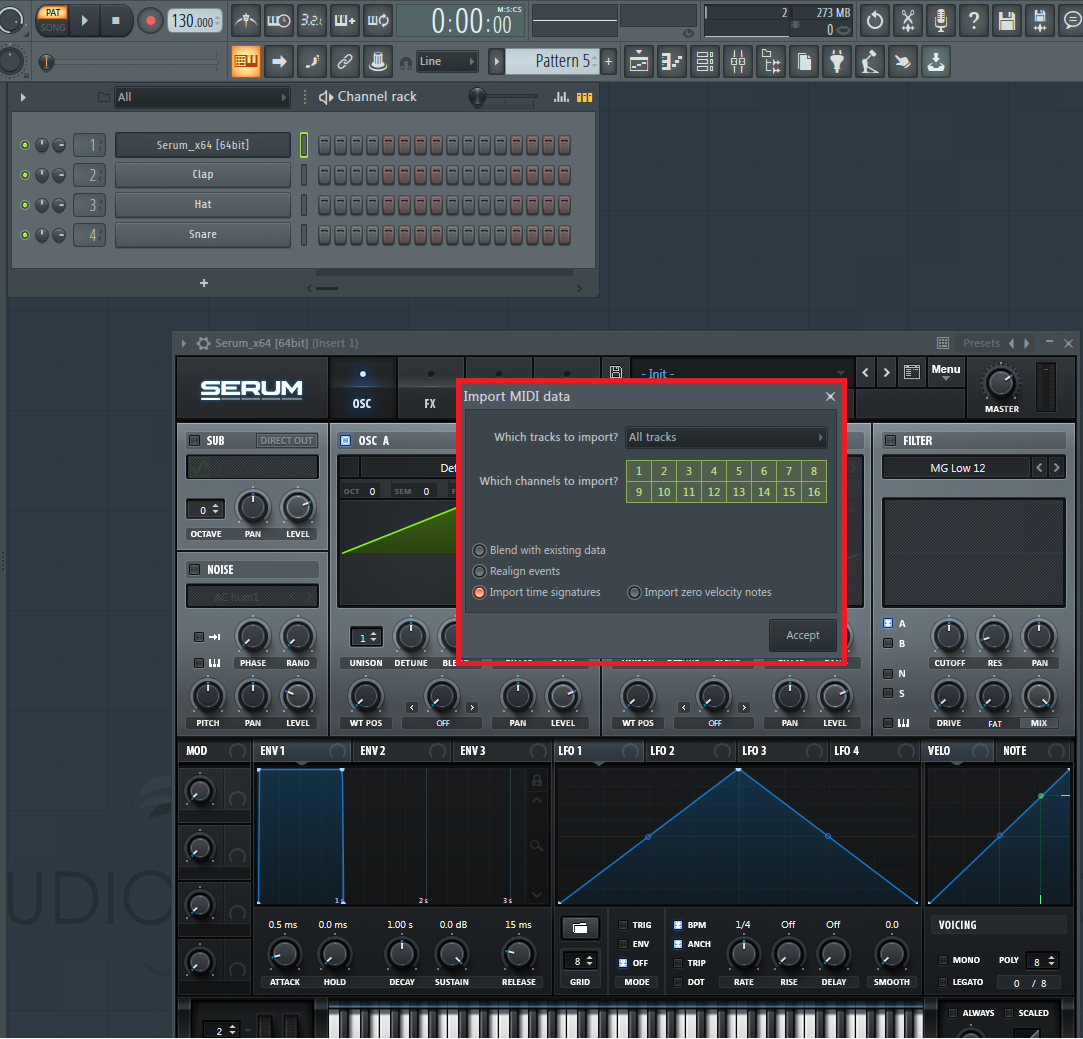
Task: Select the Snare channel button
Action: 202,234
